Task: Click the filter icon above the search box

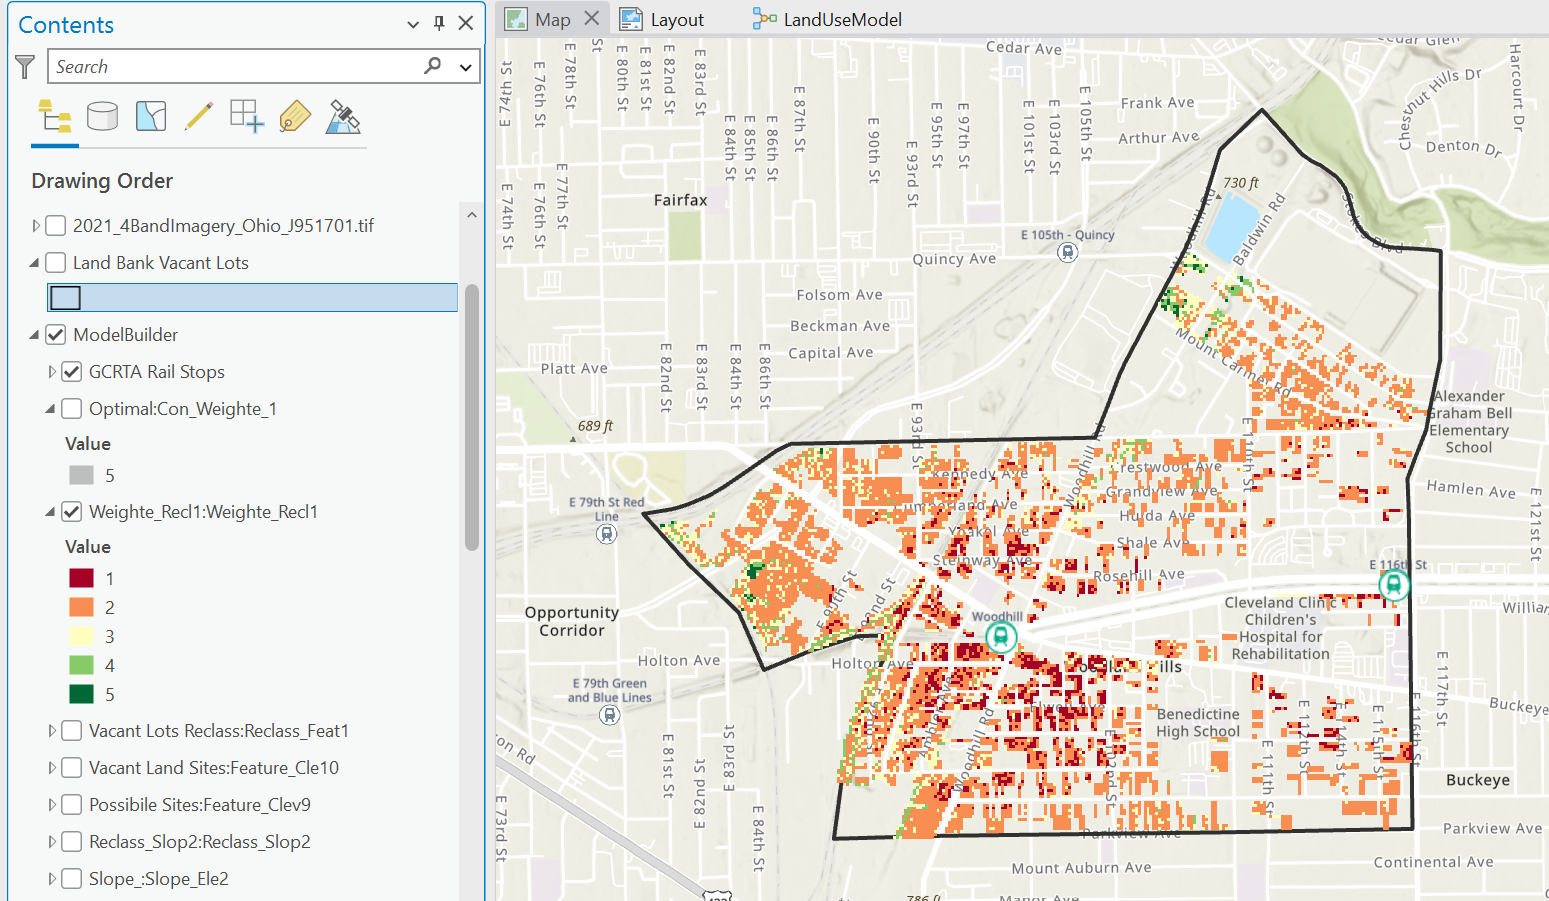Action: (24, 66)
